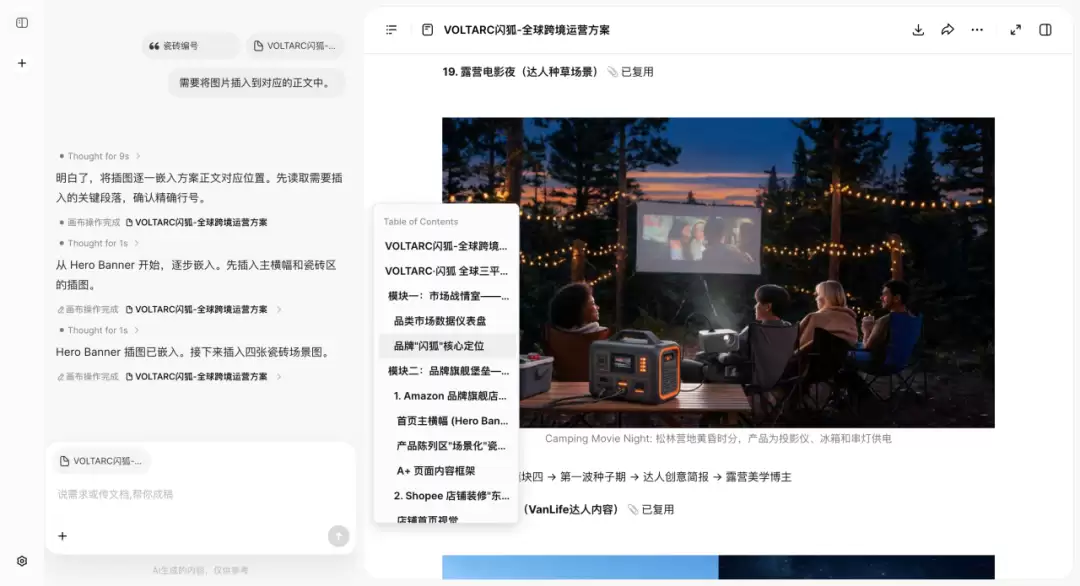Click the Table of Contents header label
This screenshot has width=1080, height=586.
421,222
